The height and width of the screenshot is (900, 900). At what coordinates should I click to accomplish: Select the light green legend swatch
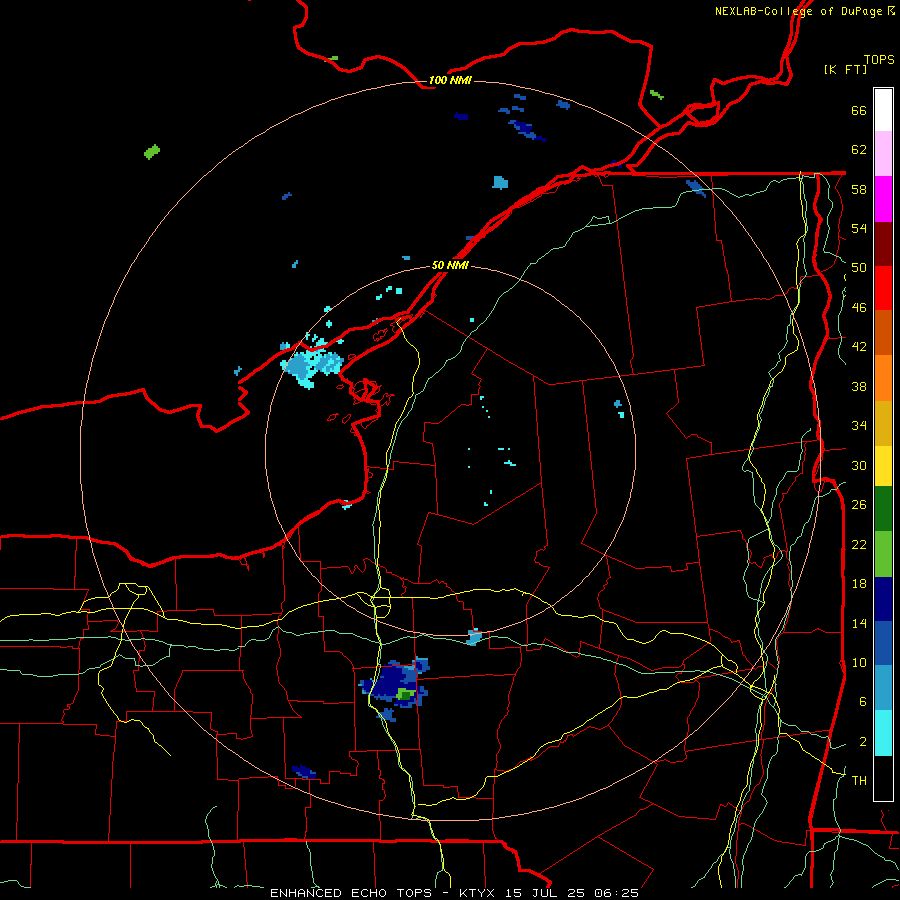click(x=883, y=554)
